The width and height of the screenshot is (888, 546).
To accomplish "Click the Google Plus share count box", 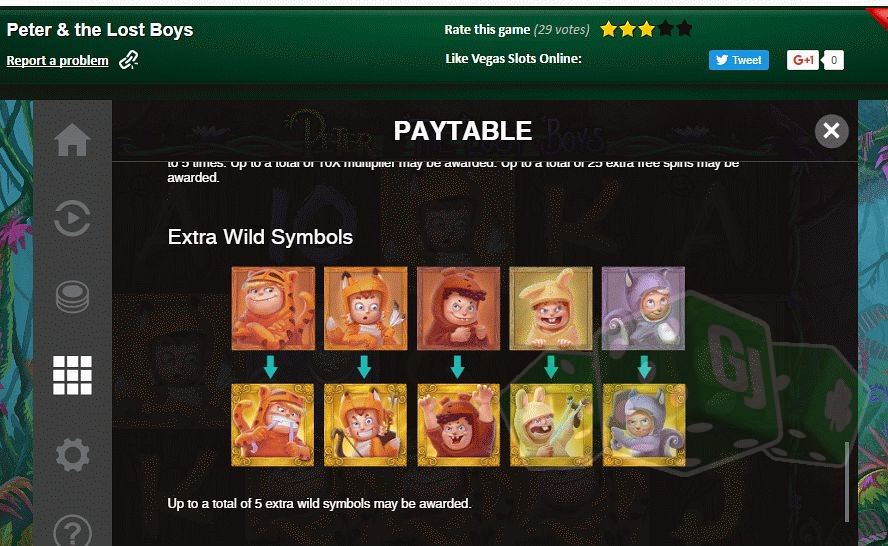I will coord(834,60).
